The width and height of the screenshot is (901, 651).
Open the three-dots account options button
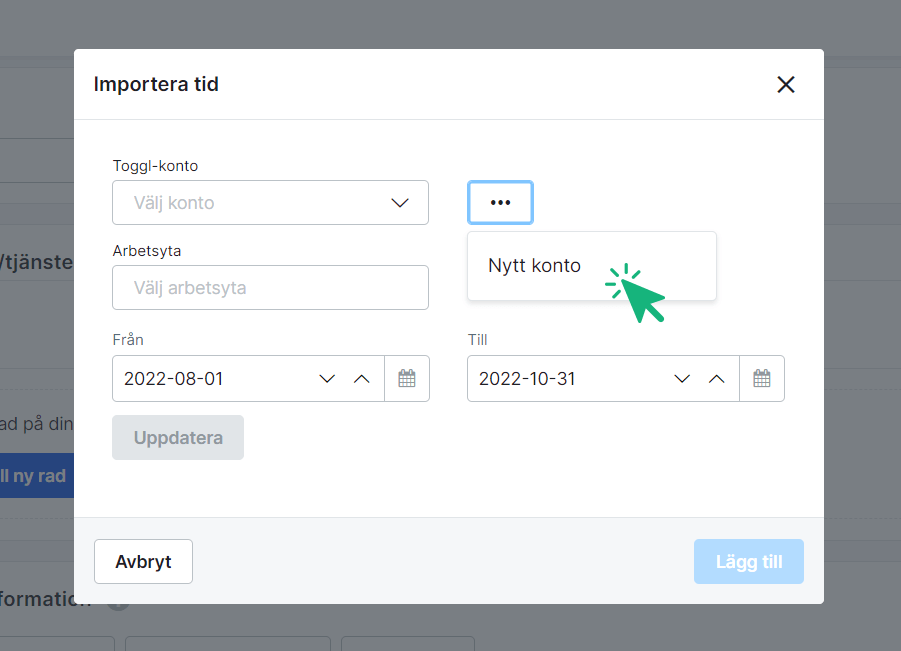pos(500,202)
